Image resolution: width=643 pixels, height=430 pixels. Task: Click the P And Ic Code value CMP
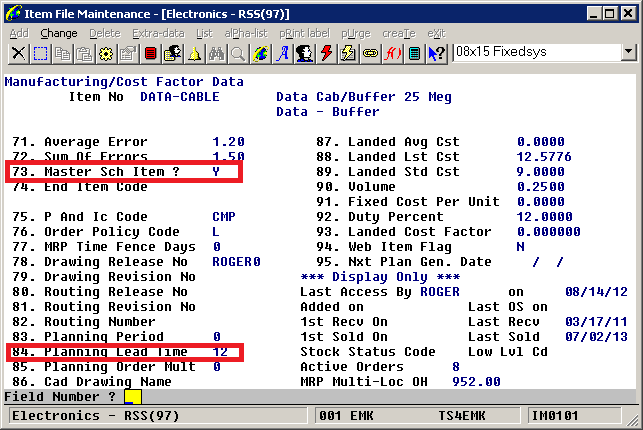[224, 217]
